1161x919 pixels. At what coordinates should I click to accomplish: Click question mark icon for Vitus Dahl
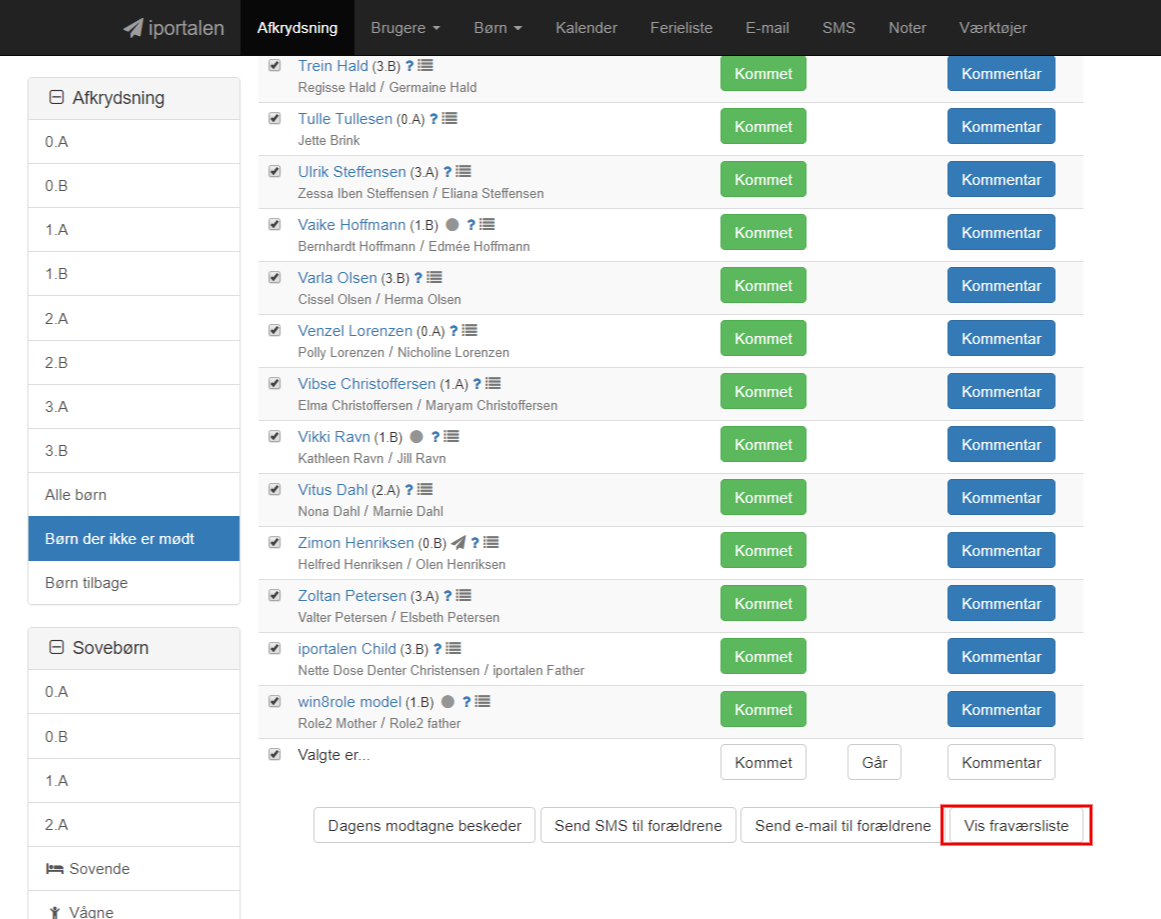click(409, 490)
